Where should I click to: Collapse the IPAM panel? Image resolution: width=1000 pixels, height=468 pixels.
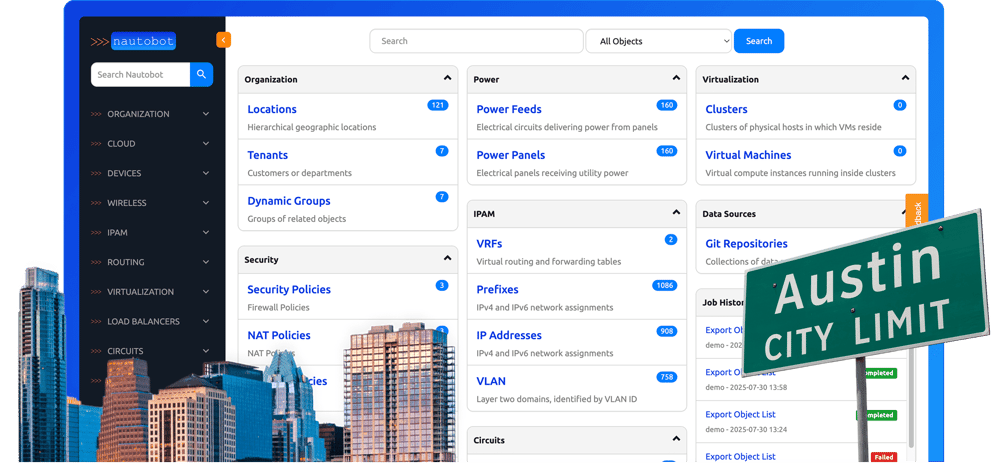(676, 212)
